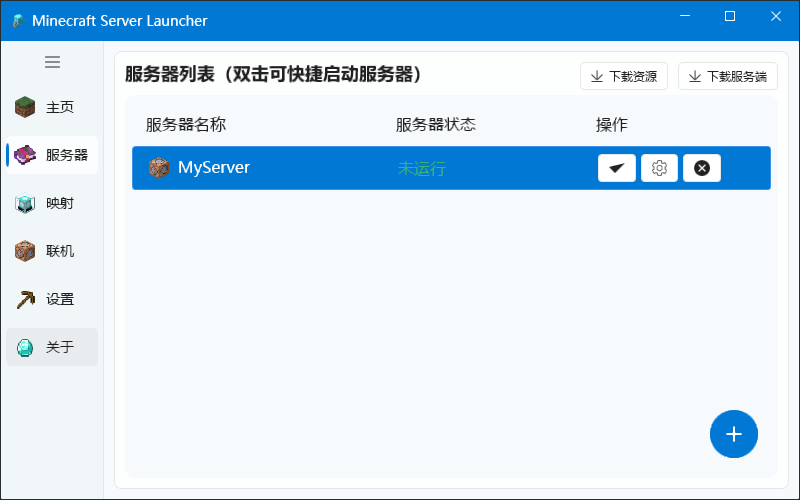Image resolution: width=800 pixels, height=500 pixels.
Task: Maximize the Minecraft Server Launcher window
Action: [x=730, y=17]
